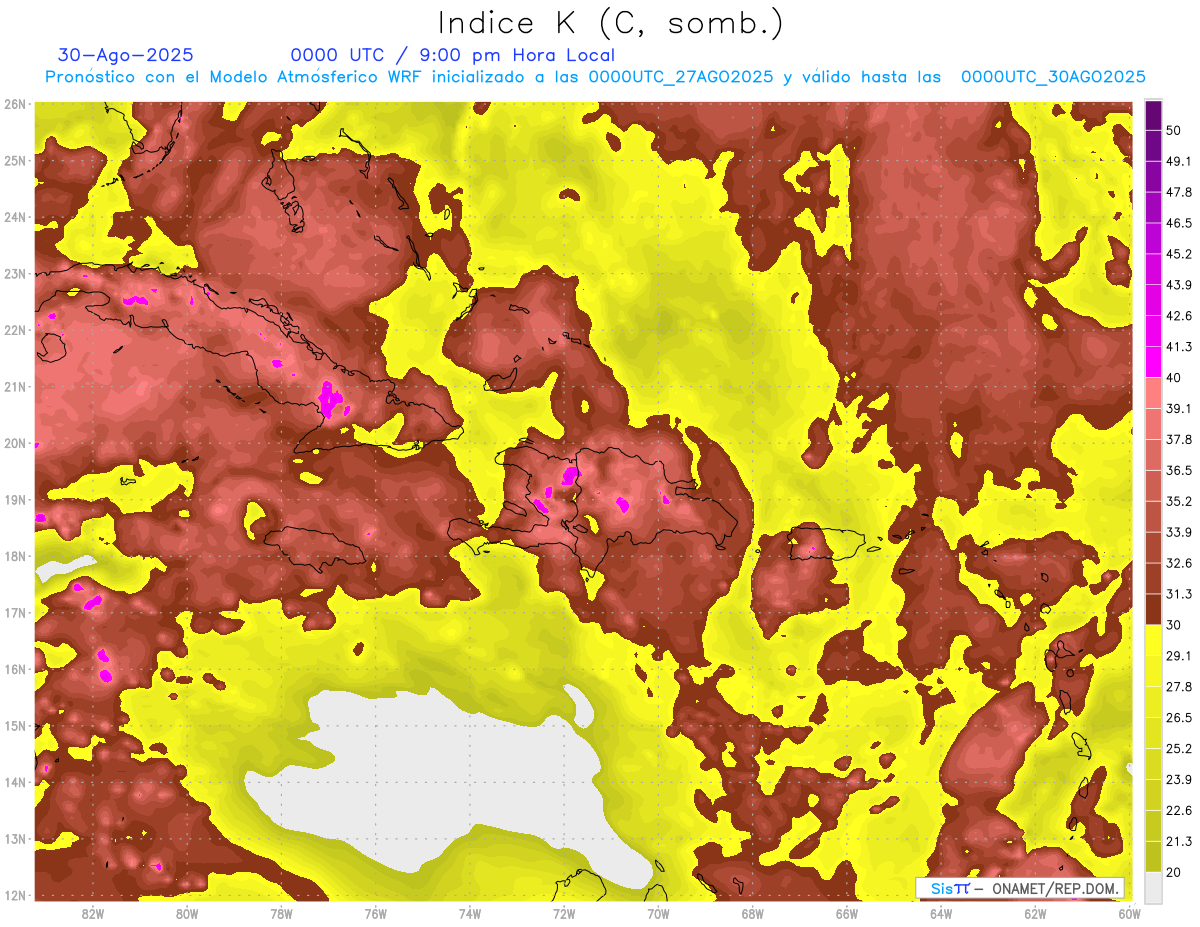Click the '29.1' color scale label
Screen dimensions: 1200x927
tap(1178, 655)
